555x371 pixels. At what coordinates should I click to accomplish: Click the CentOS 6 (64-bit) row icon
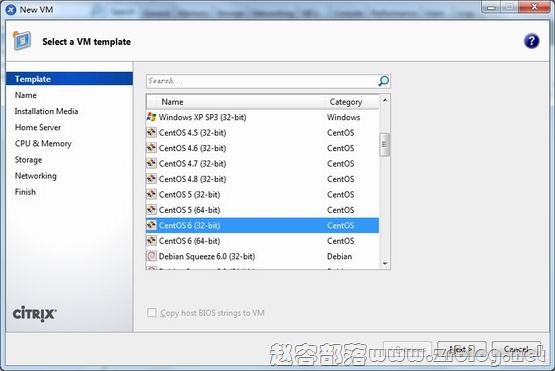(x=151, y=241)
